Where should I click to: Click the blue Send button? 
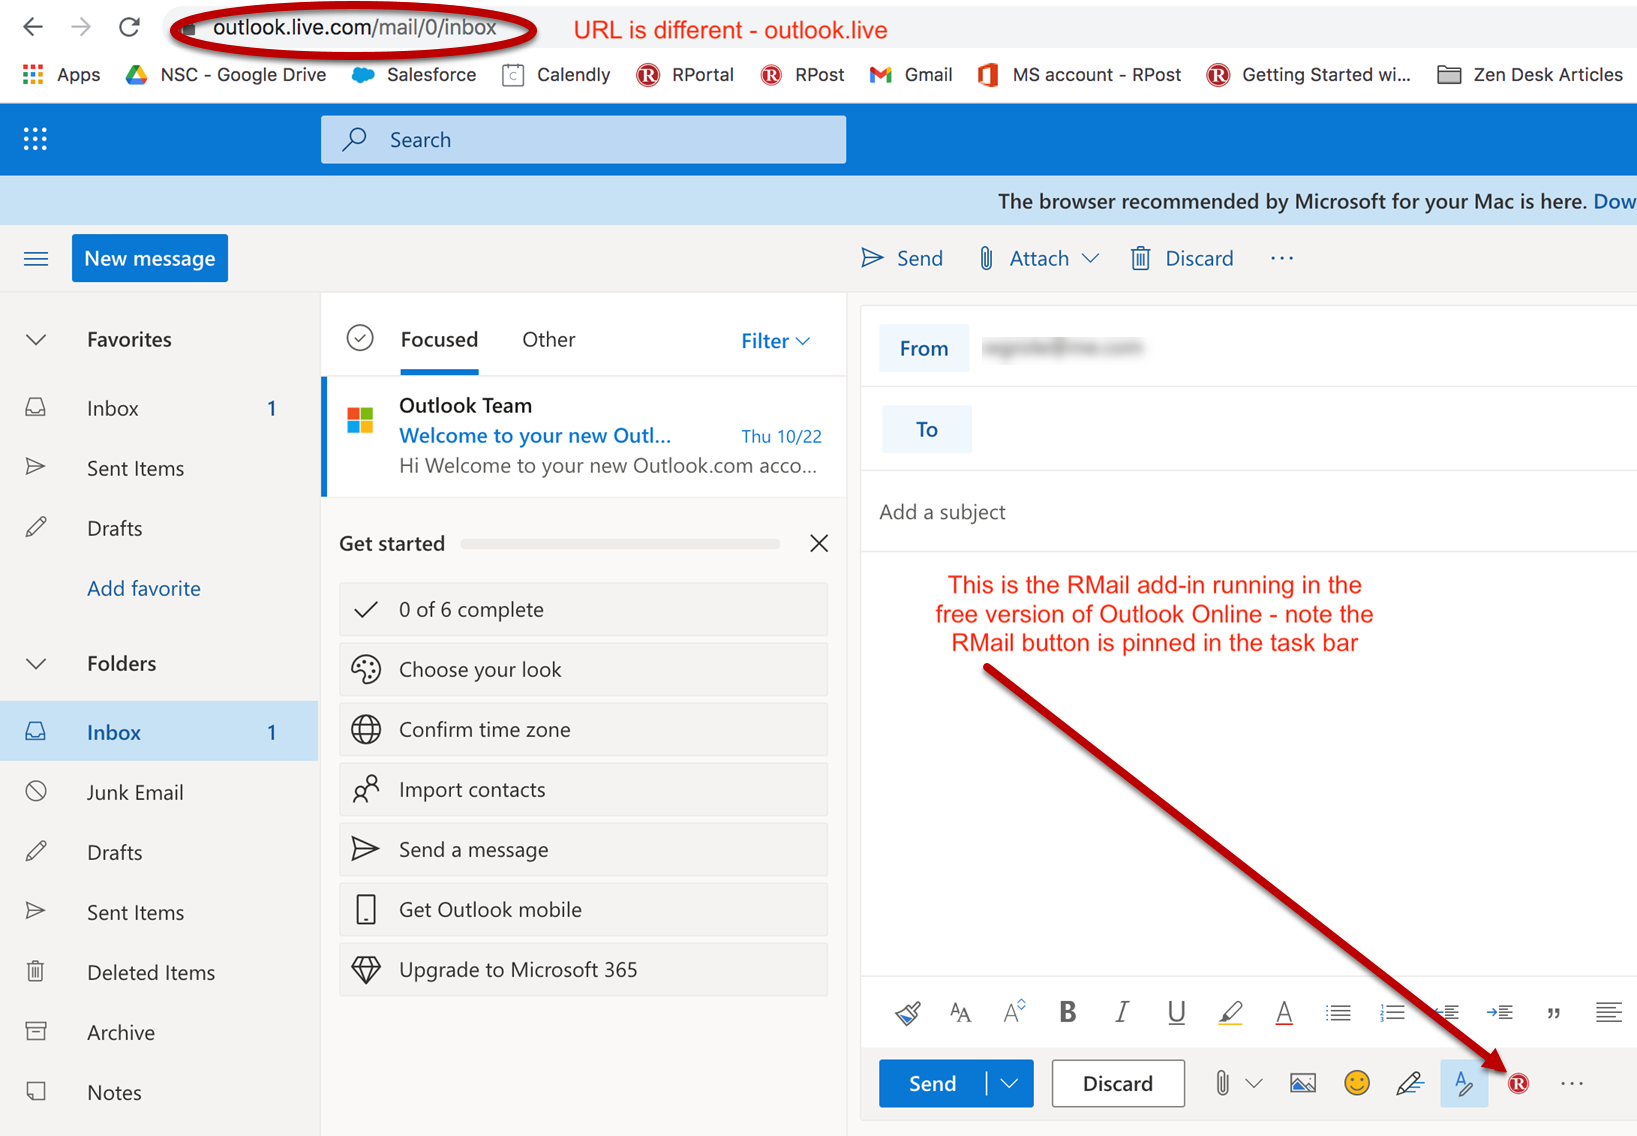pyautogui.click(x=932, y=1083)
